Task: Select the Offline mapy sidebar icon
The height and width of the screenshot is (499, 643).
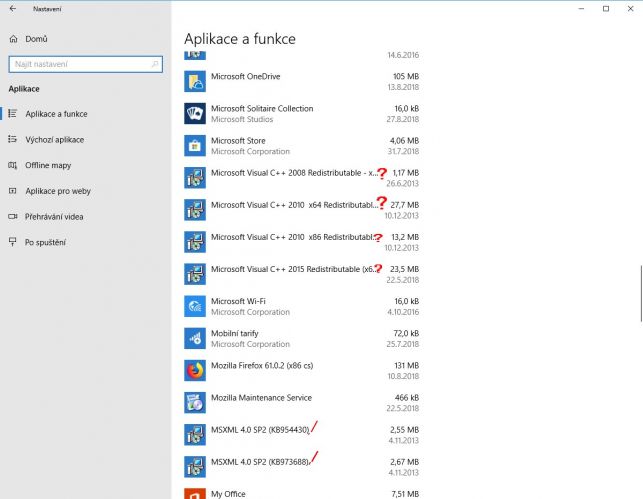Action: coord(13,165)
